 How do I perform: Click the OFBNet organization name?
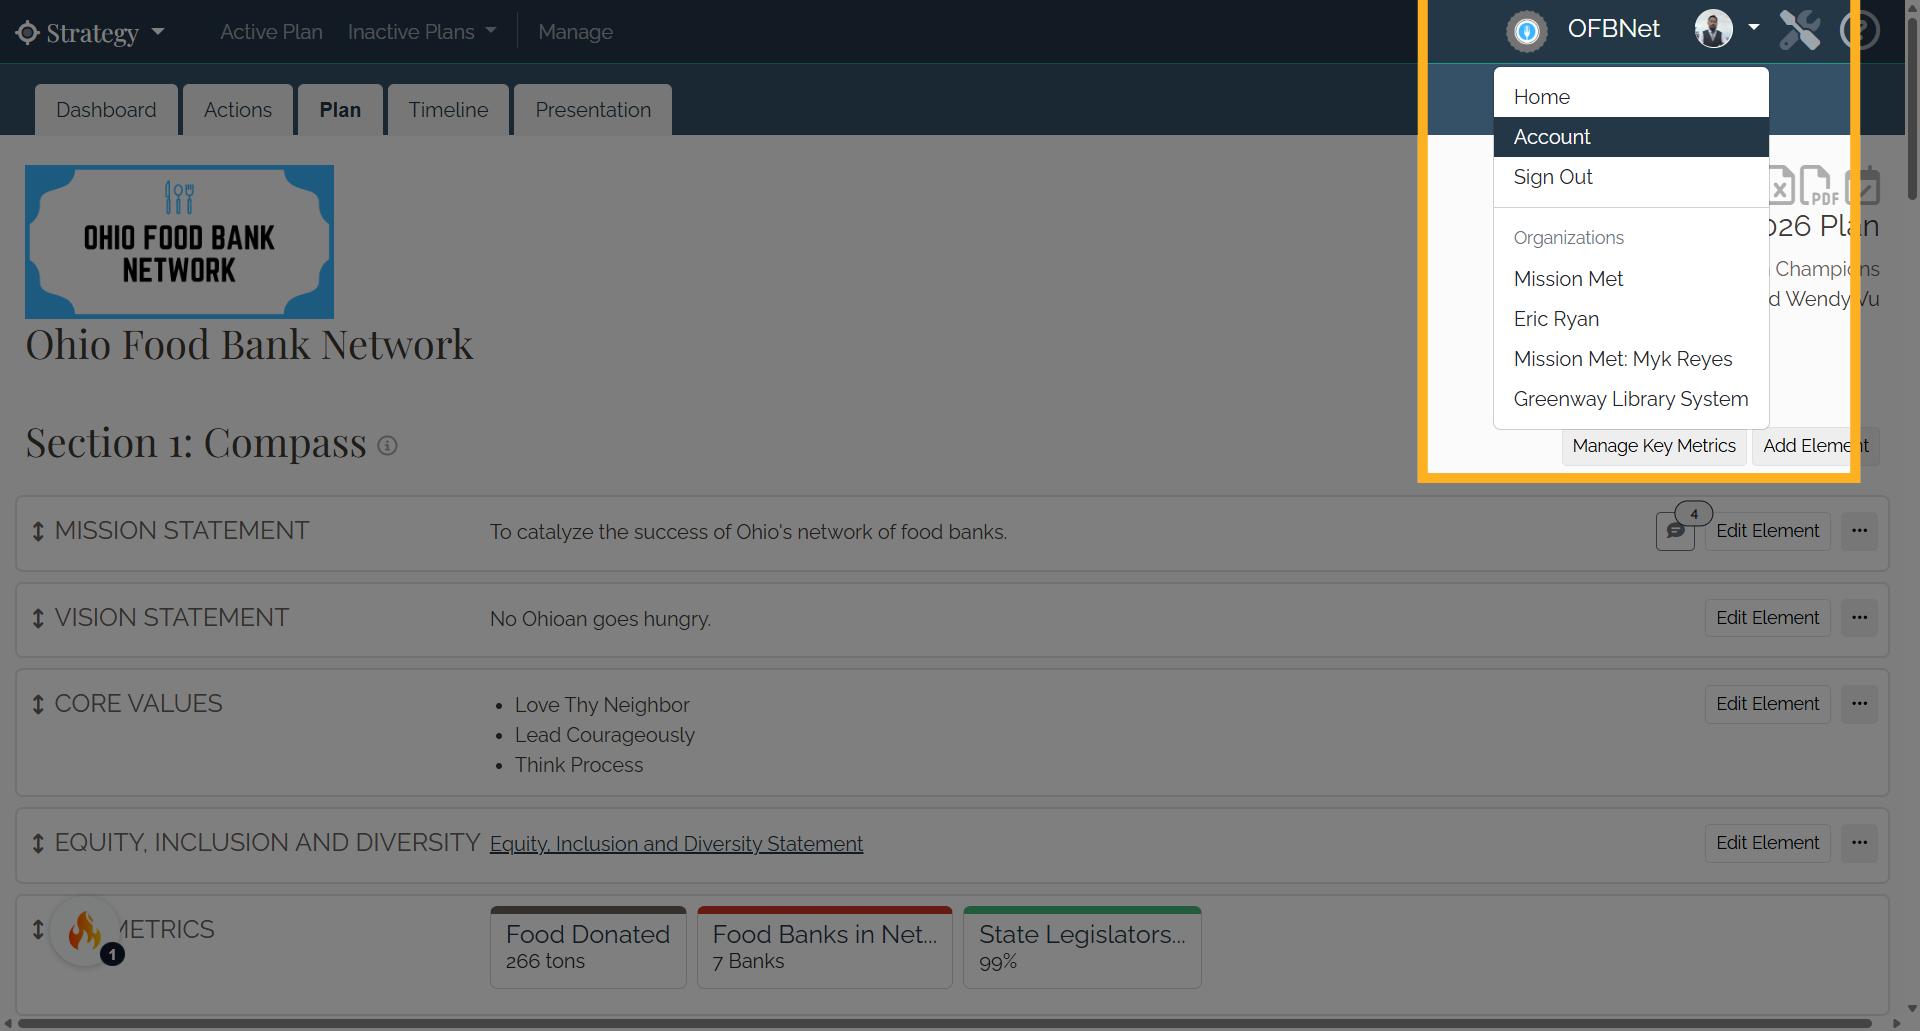click(1613, 29)
